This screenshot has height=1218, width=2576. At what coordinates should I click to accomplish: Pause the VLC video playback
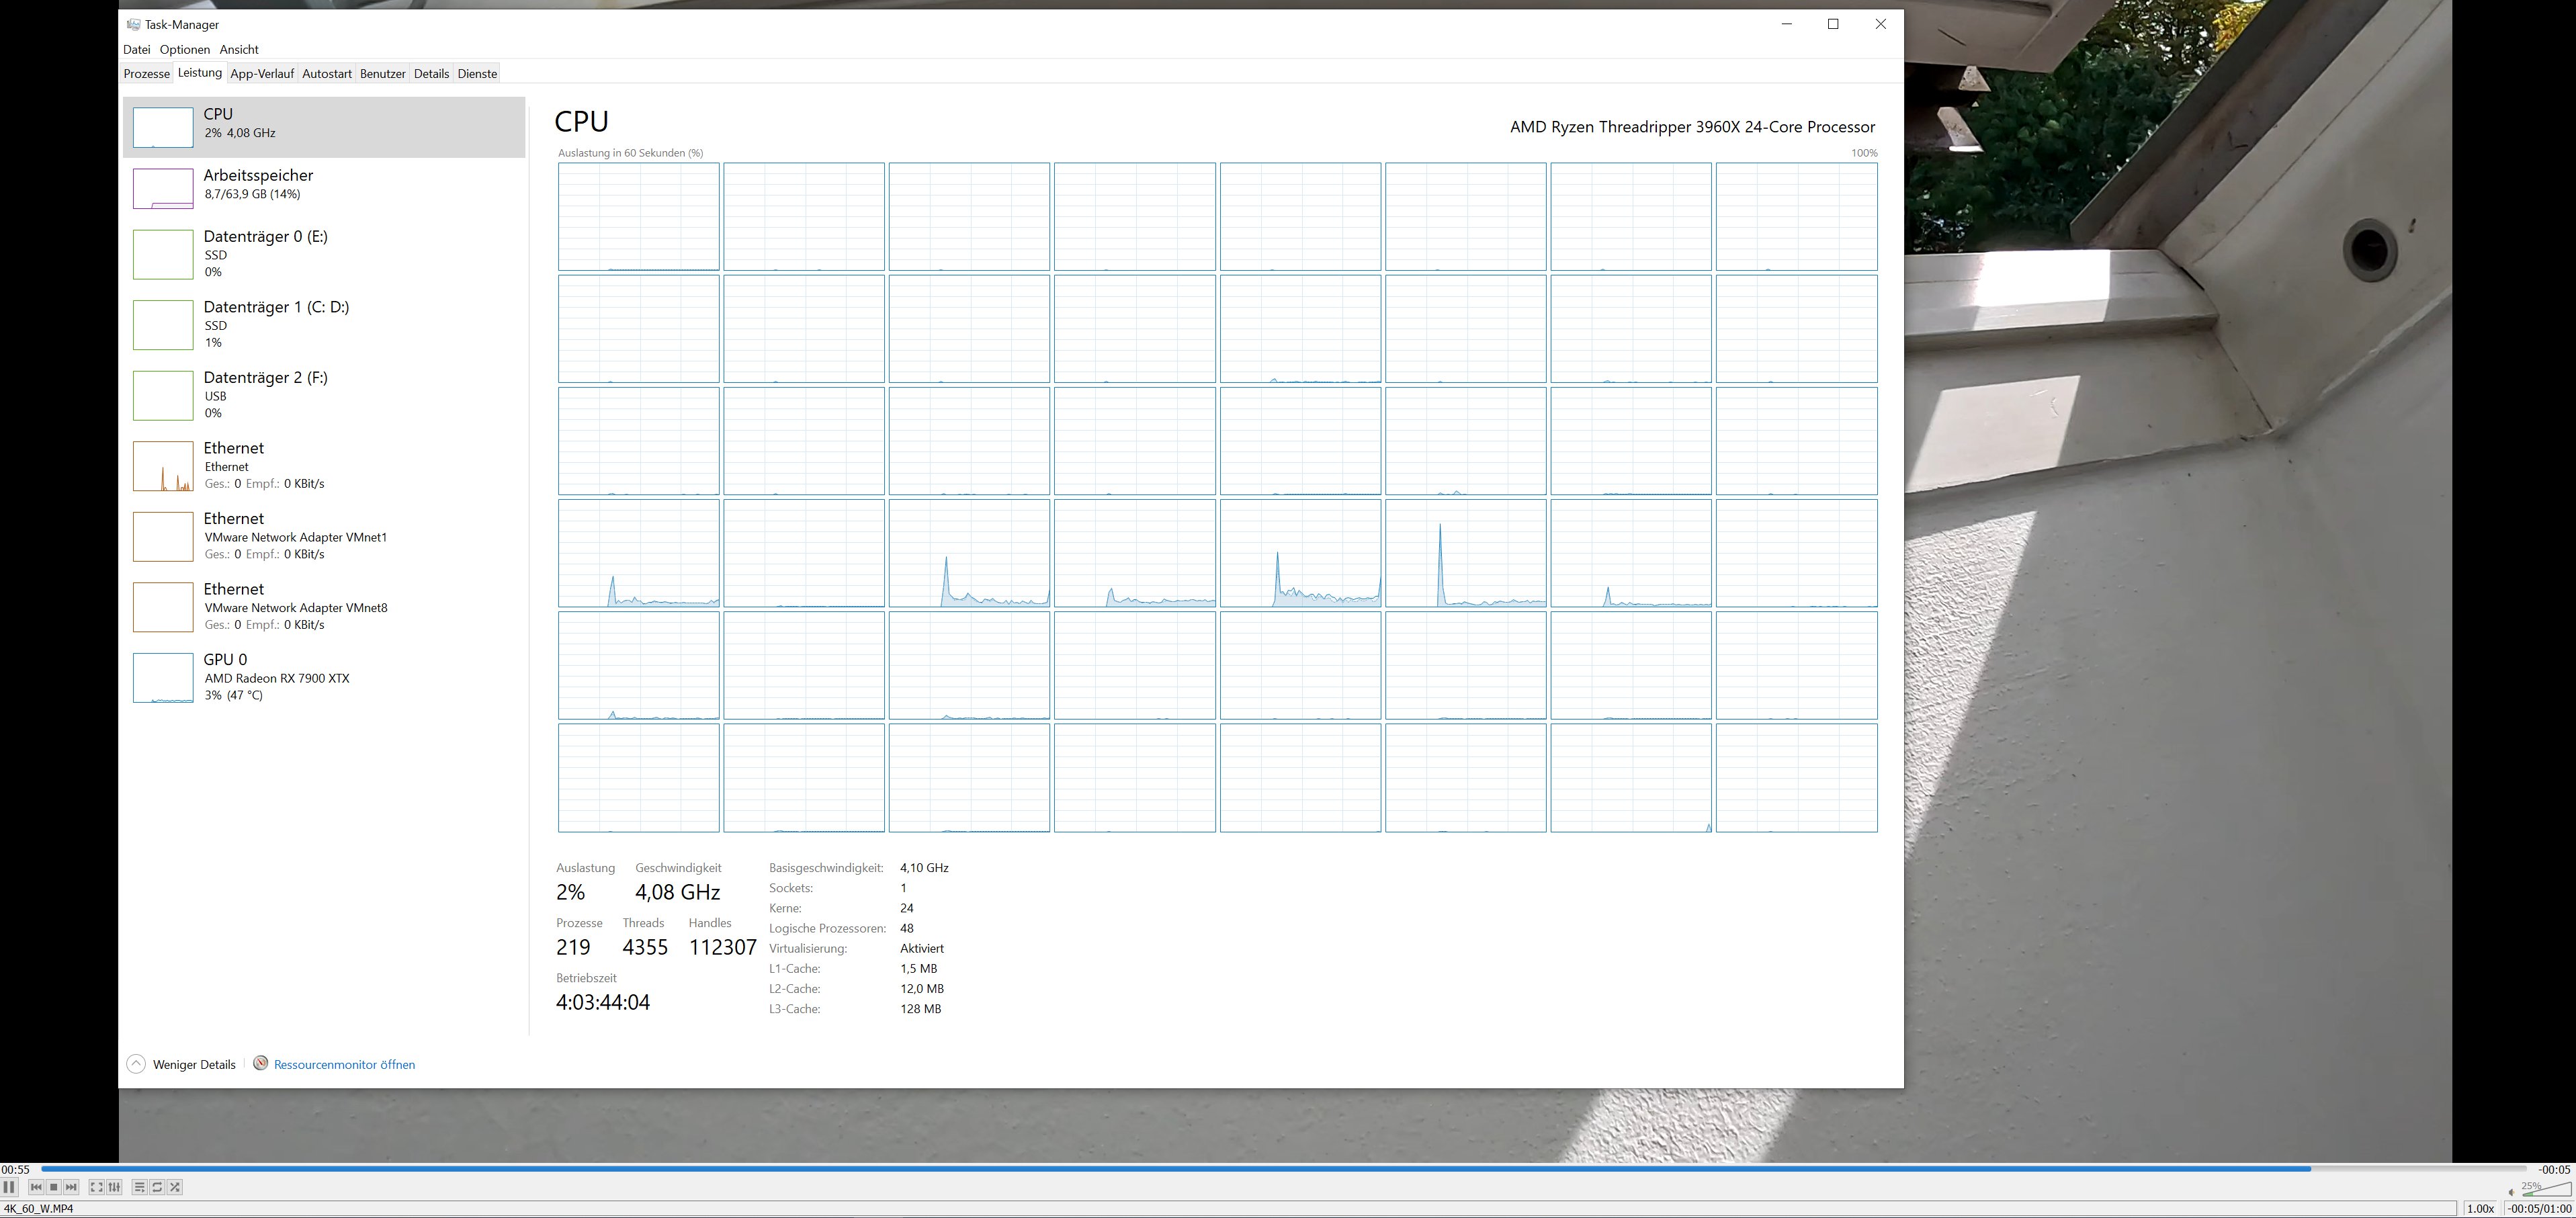coord(9,1187)
